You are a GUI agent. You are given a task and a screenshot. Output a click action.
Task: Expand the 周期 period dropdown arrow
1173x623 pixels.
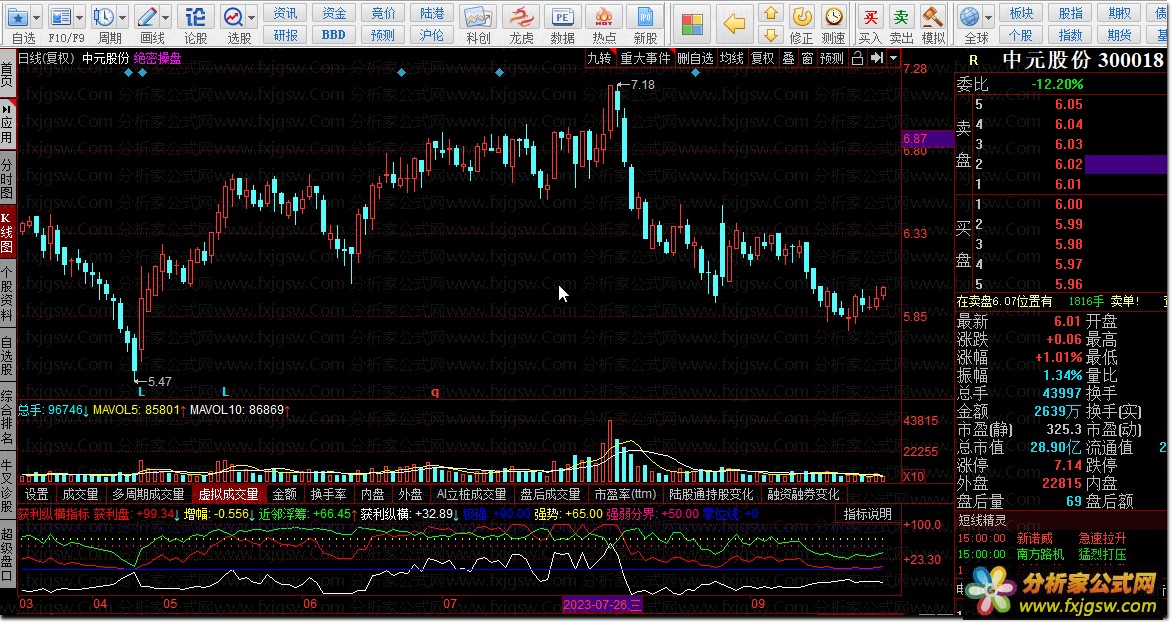pyautogui.click(x=123, y=16)
